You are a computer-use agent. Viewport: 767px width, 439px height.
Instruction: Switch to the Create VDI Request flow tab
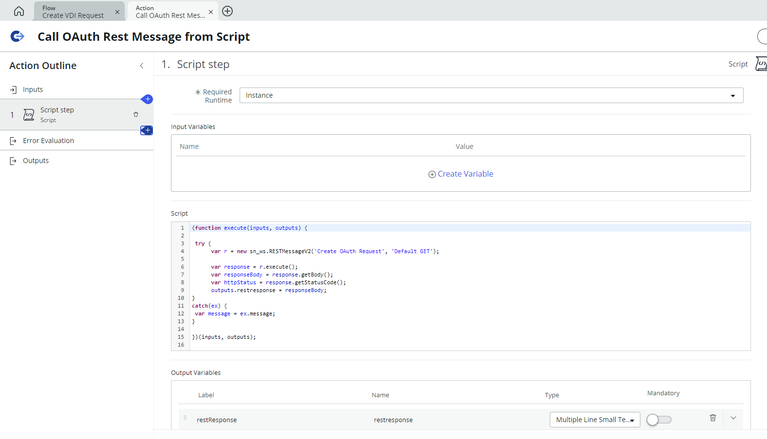click(73, 11)
